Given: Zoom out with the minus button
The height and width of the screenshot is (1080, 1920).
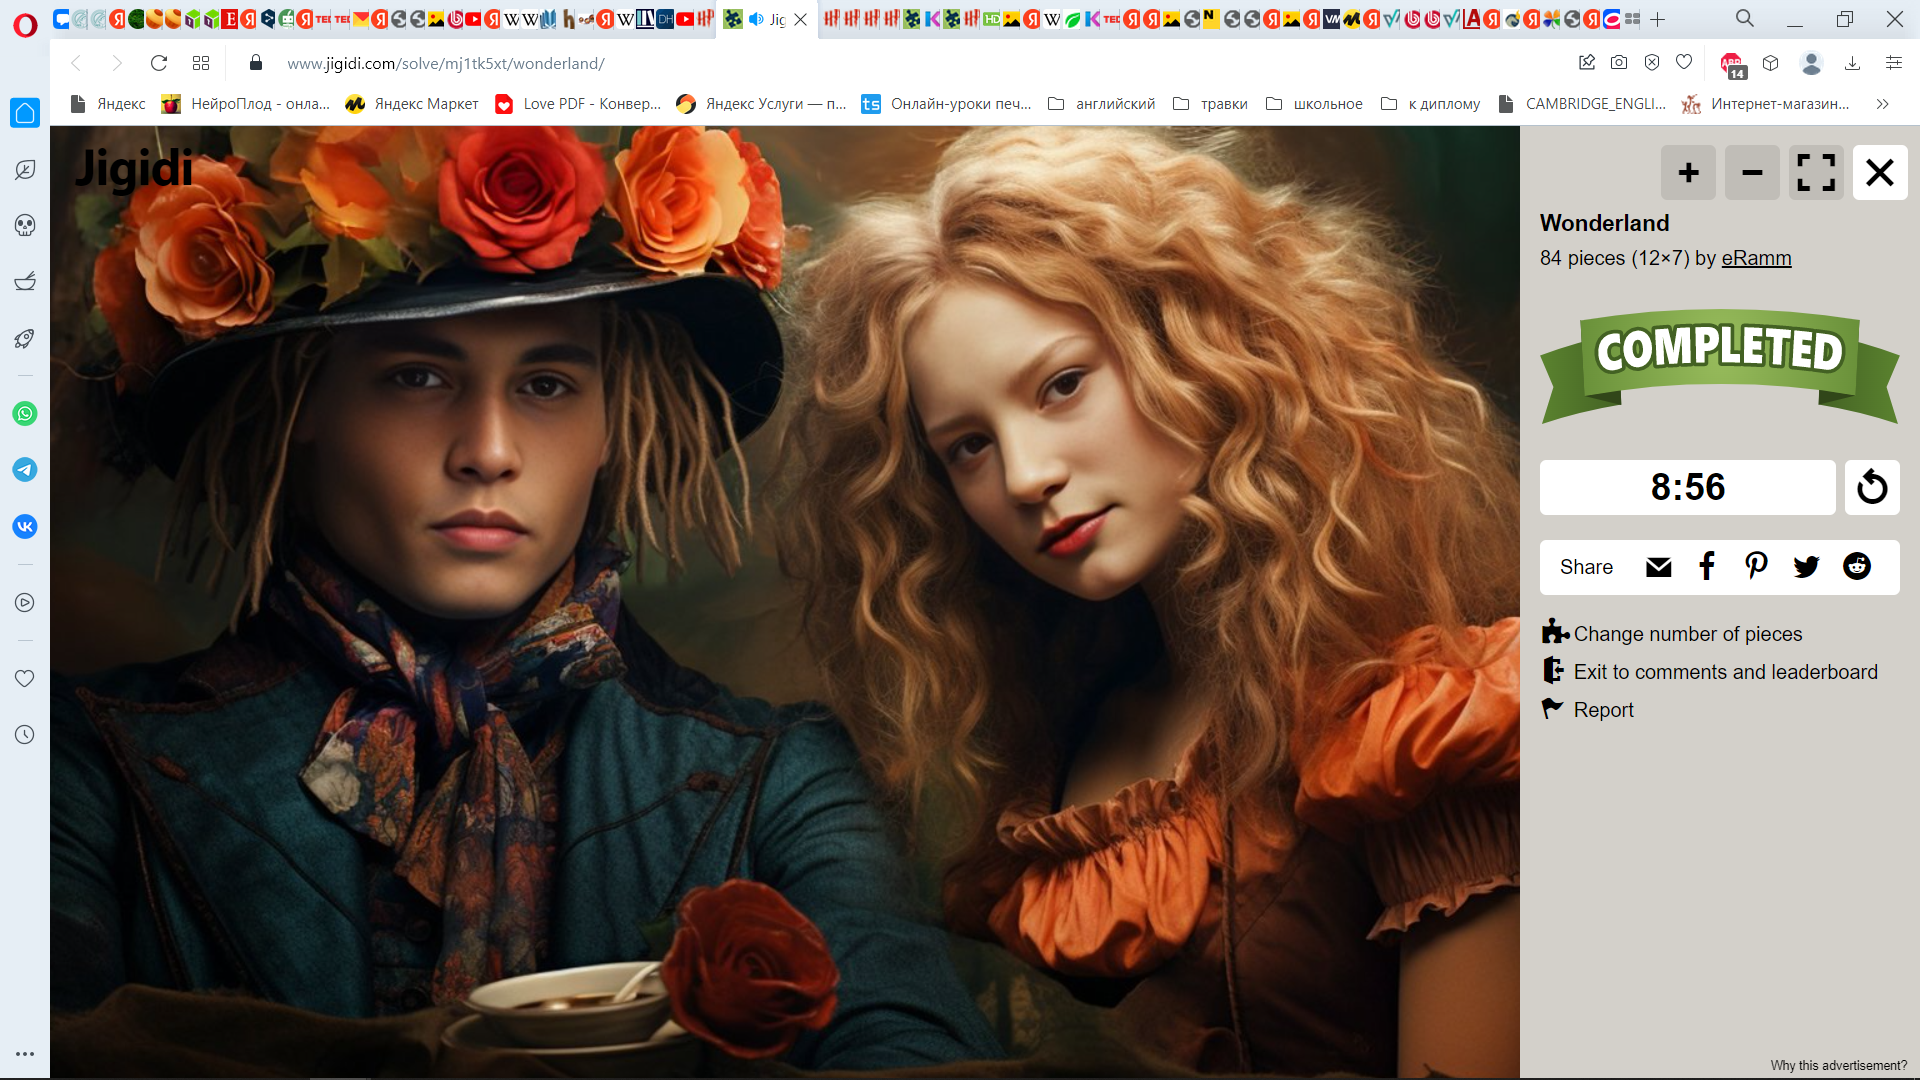Looking at the screenshot, I should point(1752,172).
